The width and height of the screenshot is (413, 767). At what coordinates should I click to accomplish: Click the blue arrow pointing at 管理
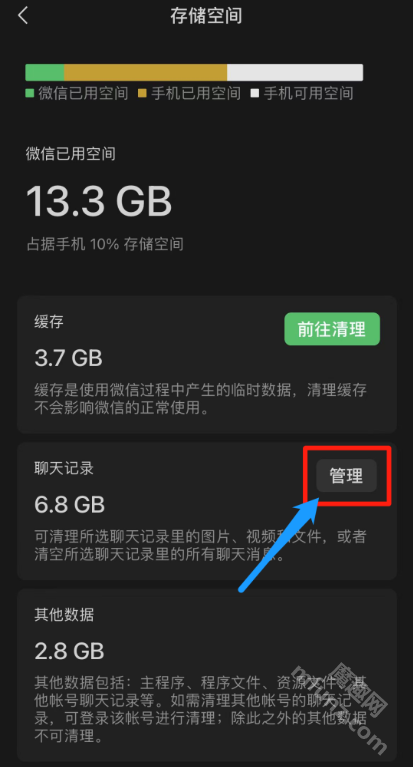click(279, 544)
